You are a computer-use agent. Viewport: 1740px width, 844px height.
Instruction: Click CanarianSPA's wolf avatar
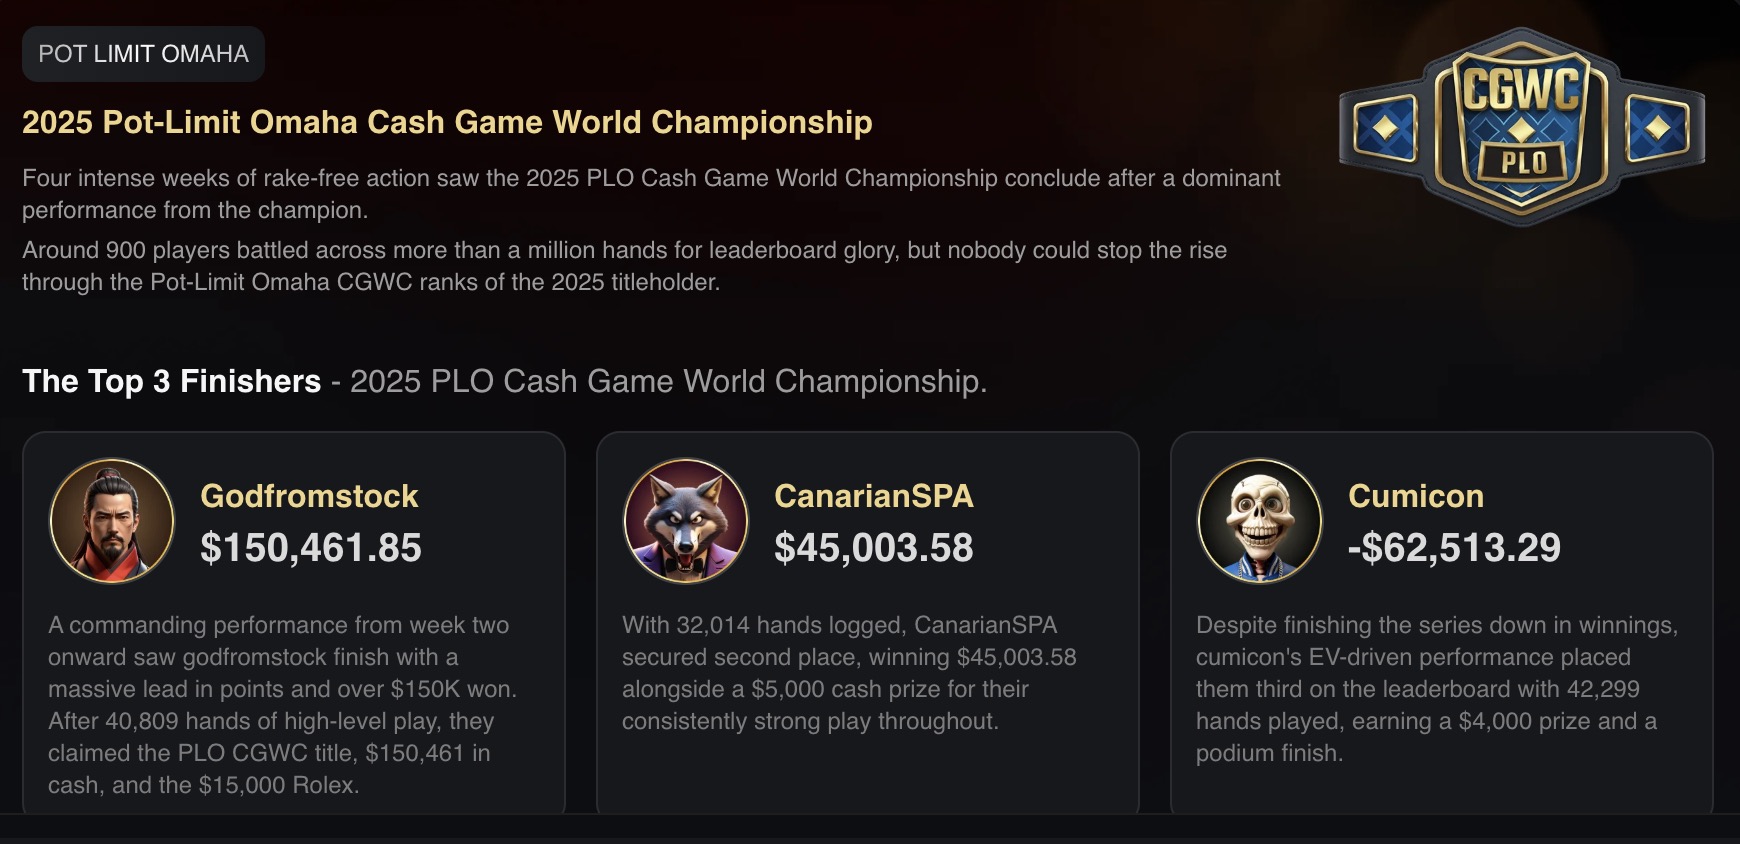(686, 520)
